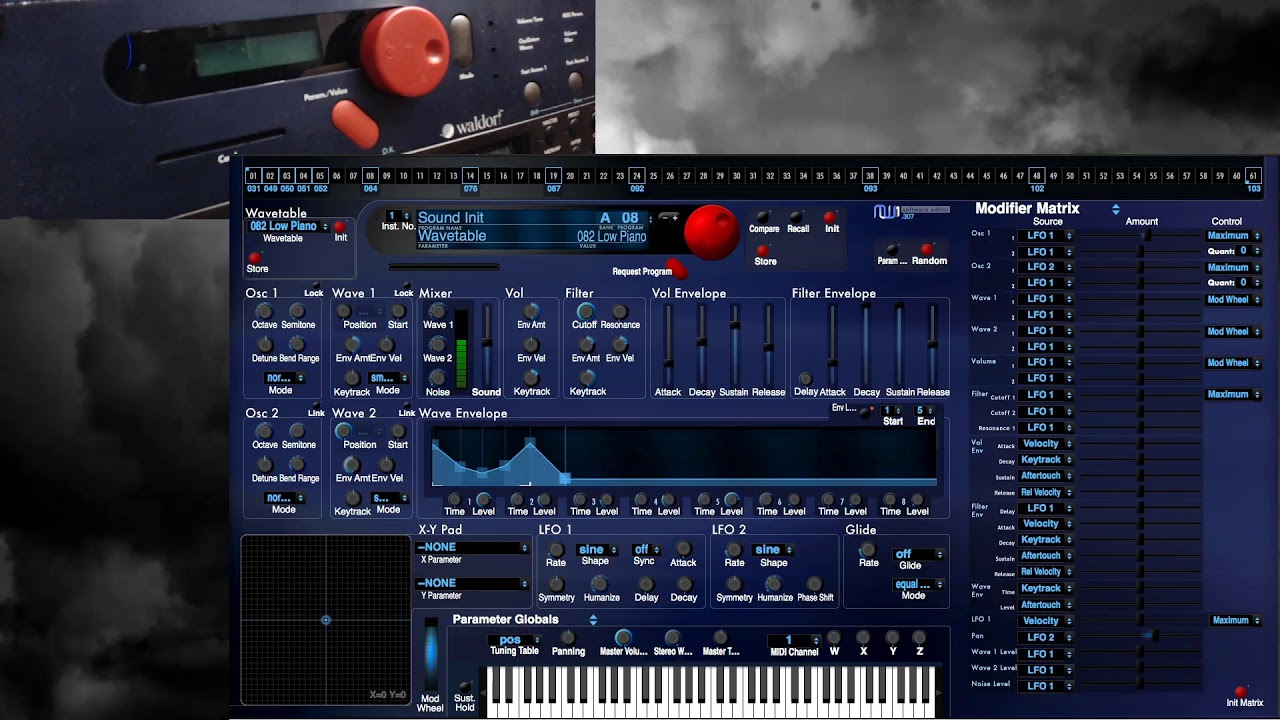
Task: Select program slot 08 in top strip
Action: pyautogui.click(x=370, y=176)
